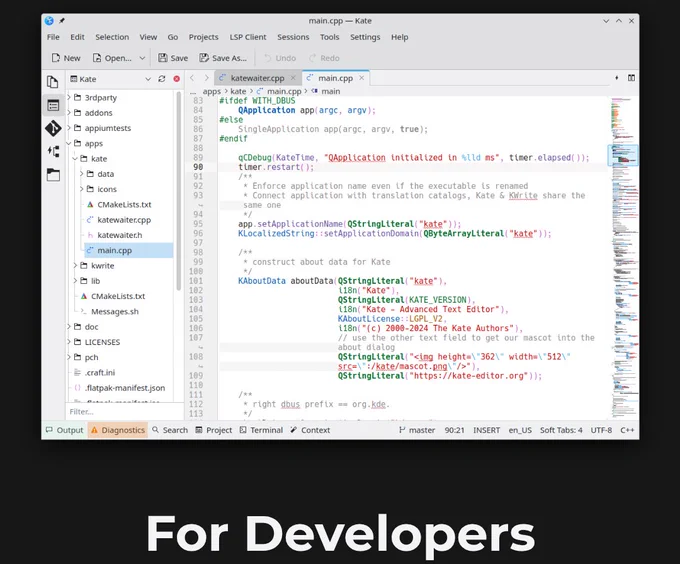Expand the Open recent dropdown arrow

(142, 58)
